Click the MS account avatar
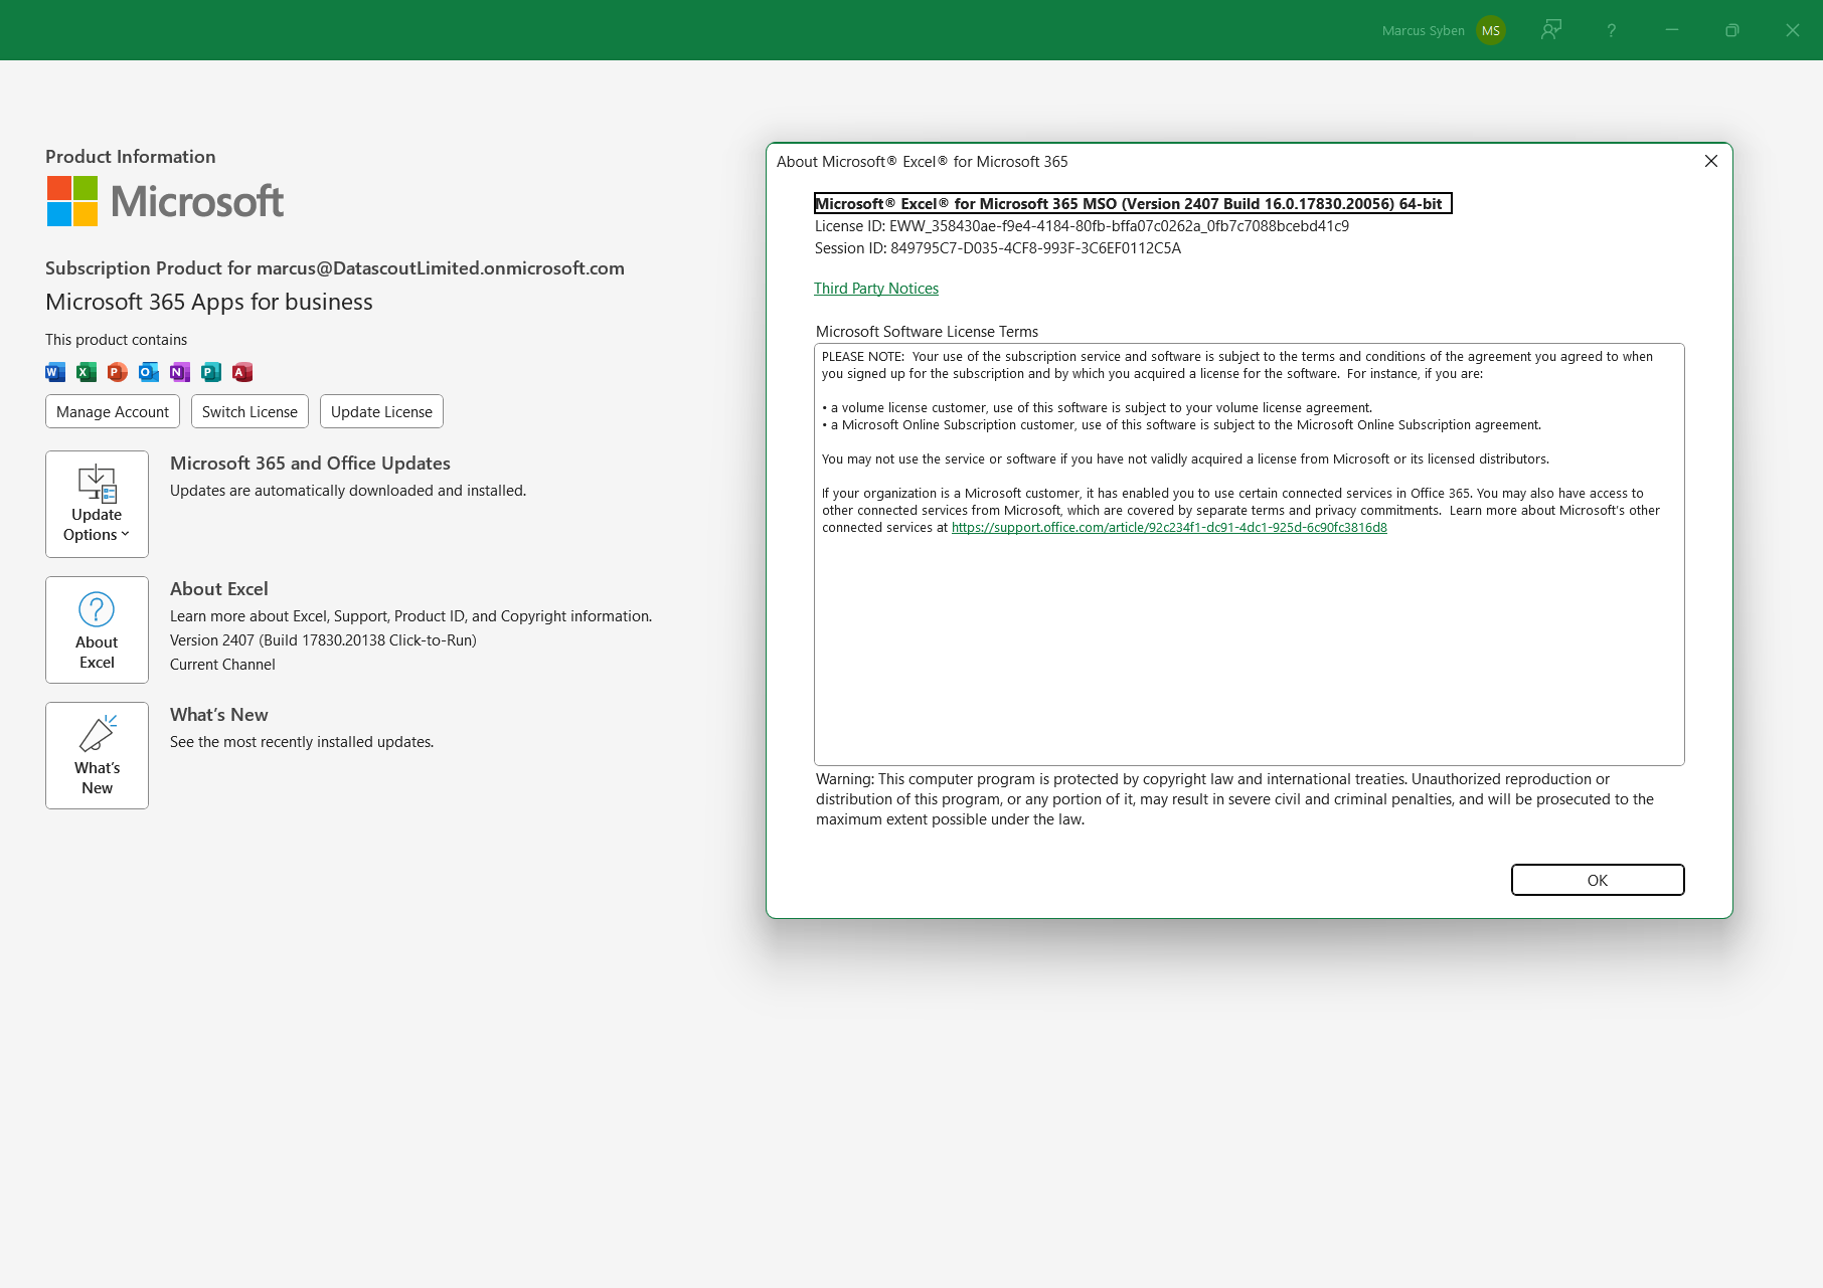The width and height of the screenshot is (1823, 1288). (x=1490, y=30)
